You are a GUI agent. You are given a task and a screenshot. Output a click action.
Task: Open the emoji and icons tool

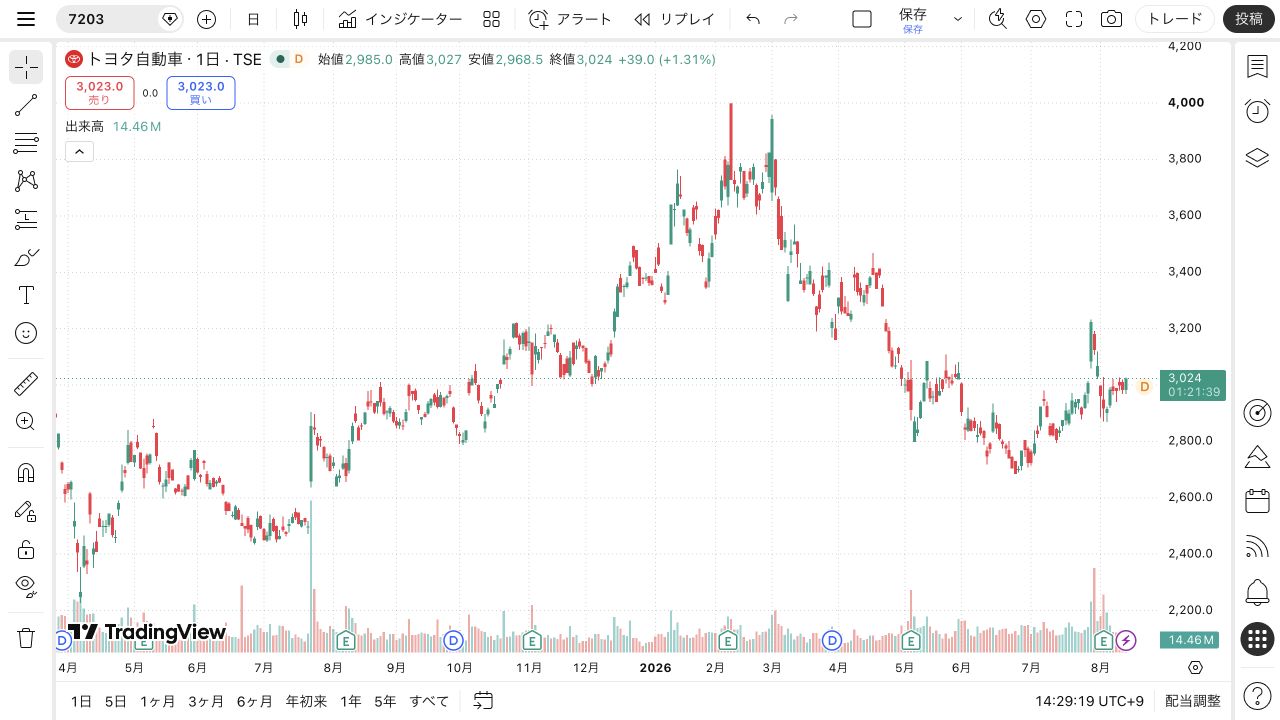pyautogui.click(x=26, y=333)
